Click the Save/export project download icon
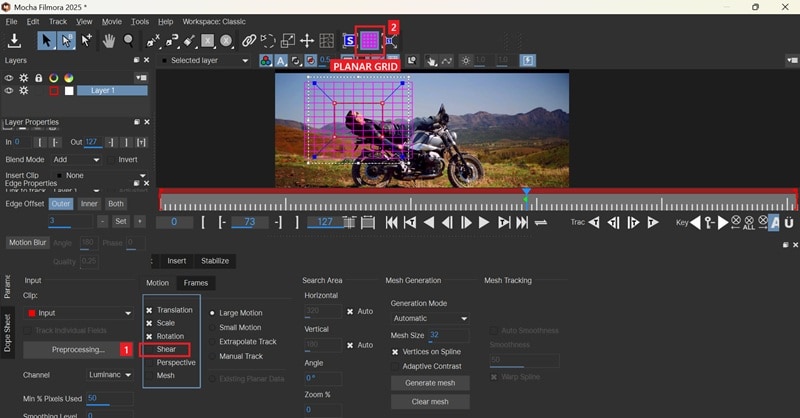 pos(14,40)
